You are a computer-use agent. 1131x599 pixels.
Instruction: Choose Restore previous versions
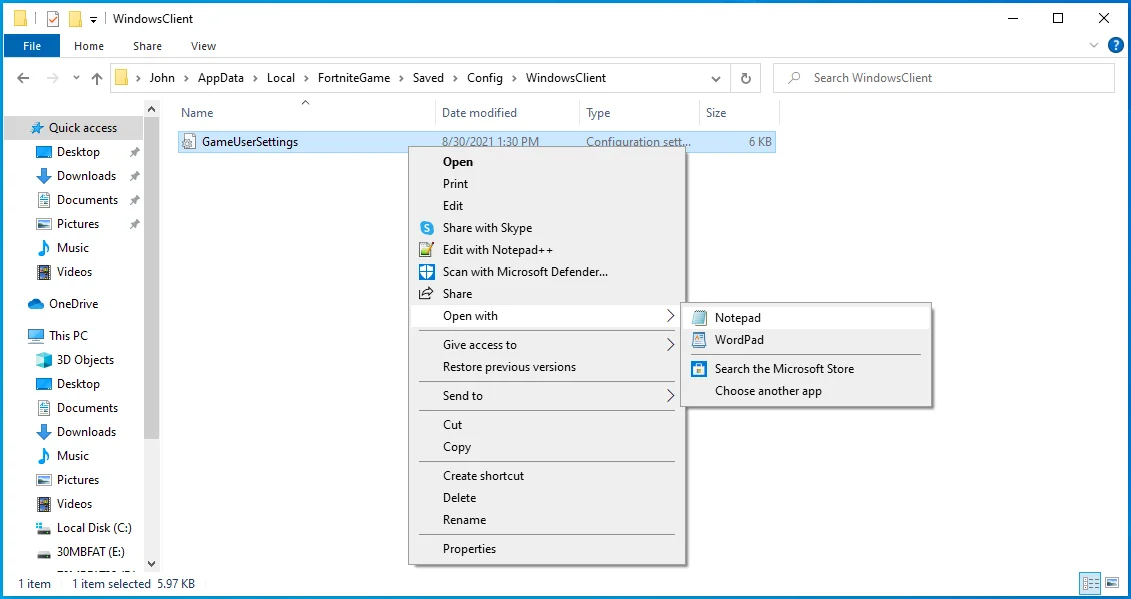509,367
